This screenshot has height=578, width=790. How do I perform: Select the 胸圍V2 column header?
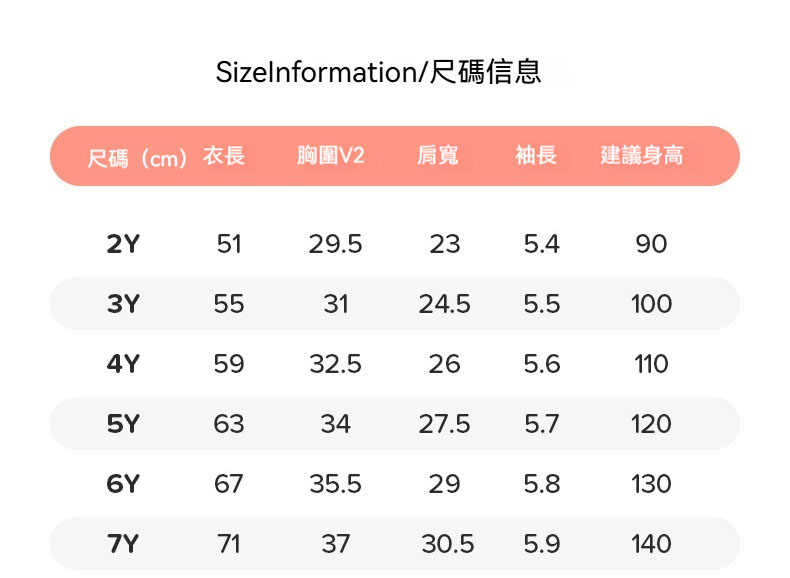point(331,156)
